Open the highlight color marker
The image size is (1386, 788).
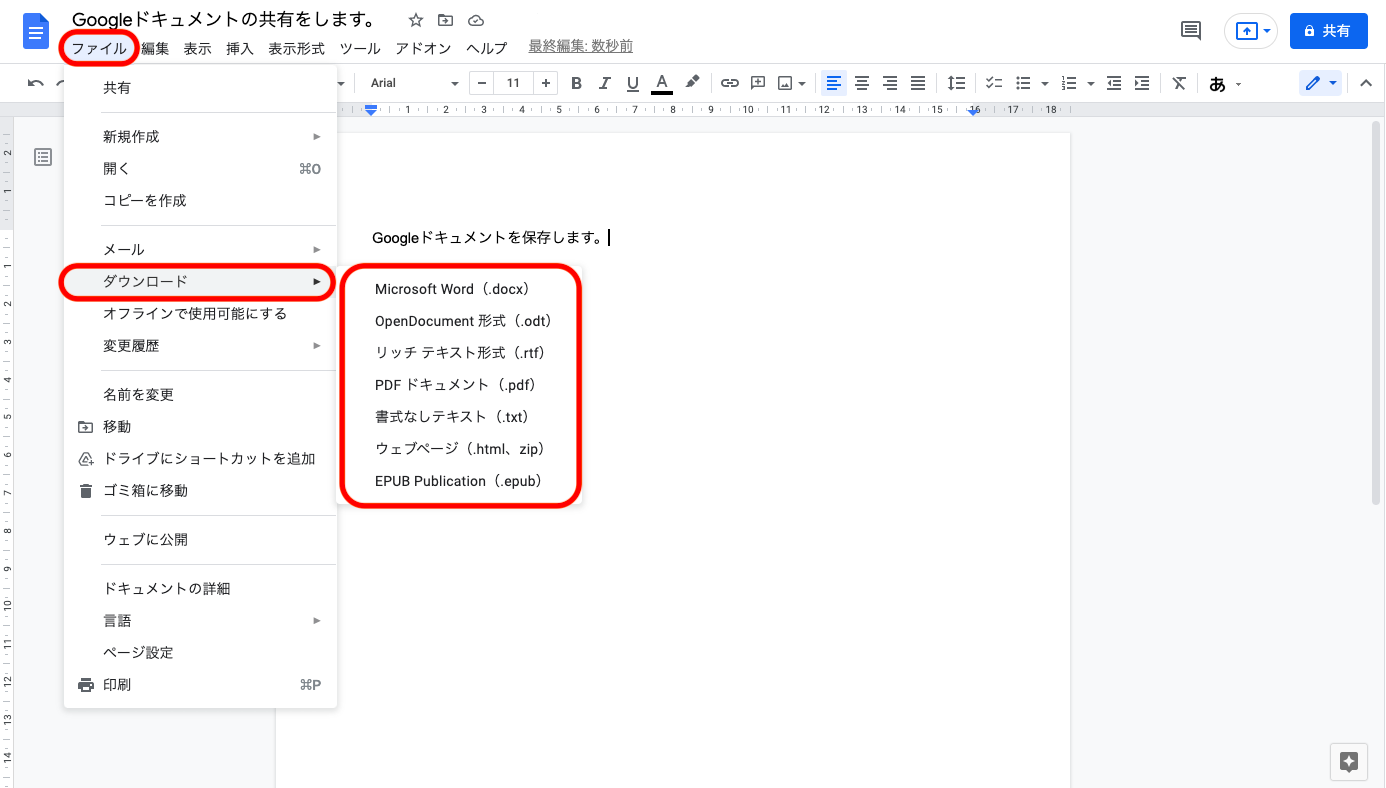(x=692, y=83)
